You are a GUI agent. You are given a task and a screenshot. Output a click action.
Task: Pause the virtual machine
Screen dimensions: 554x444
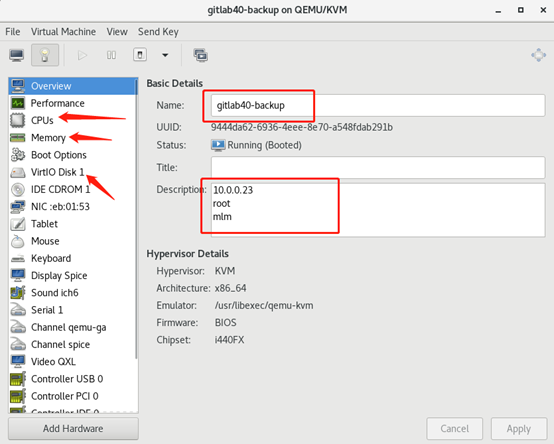111,55
